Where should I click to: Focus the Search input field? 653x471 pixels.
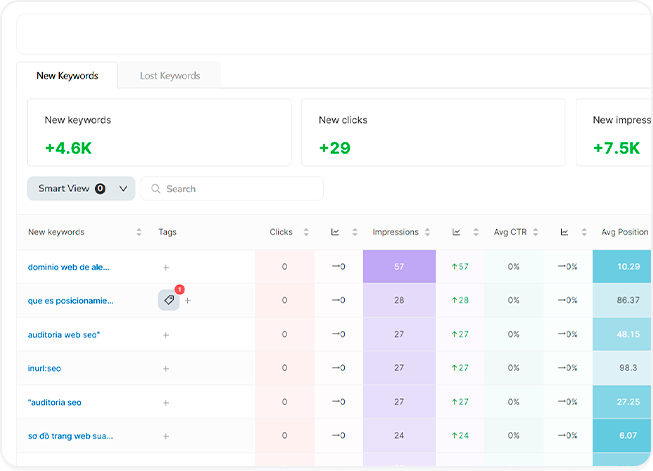[240, 189]
